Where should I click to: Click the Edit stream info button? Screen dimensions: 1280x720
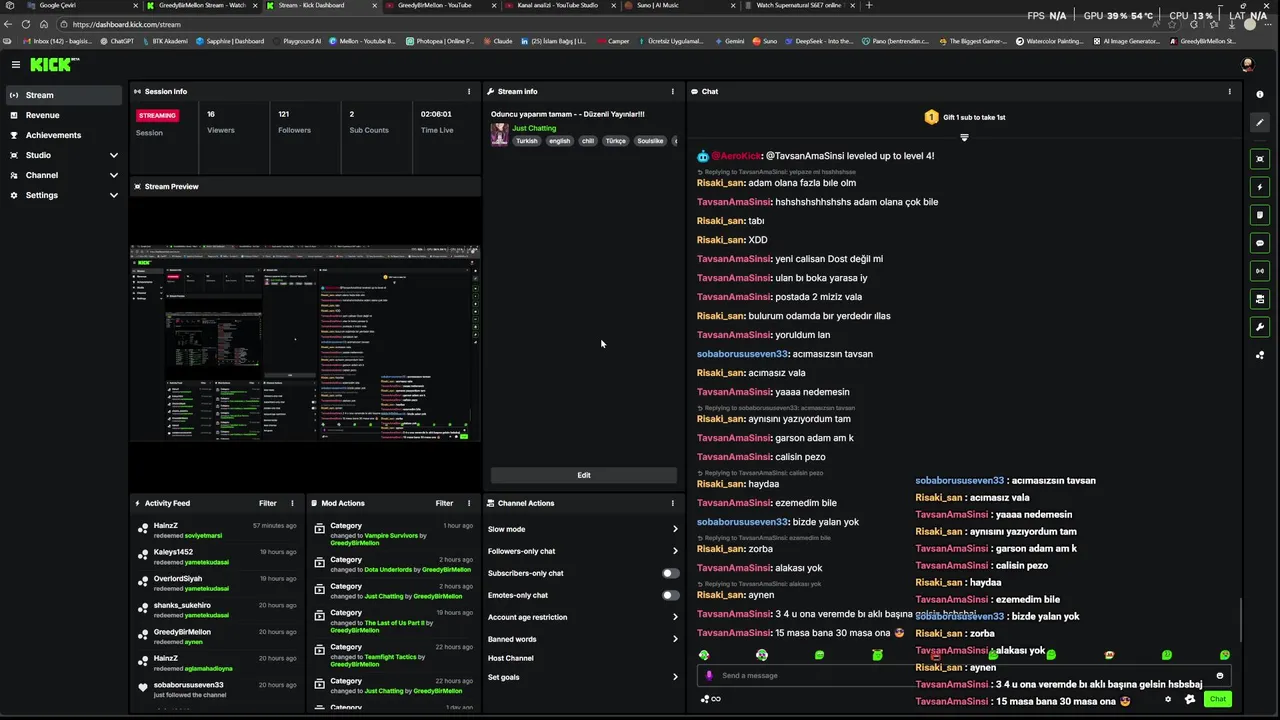(583, 475)
